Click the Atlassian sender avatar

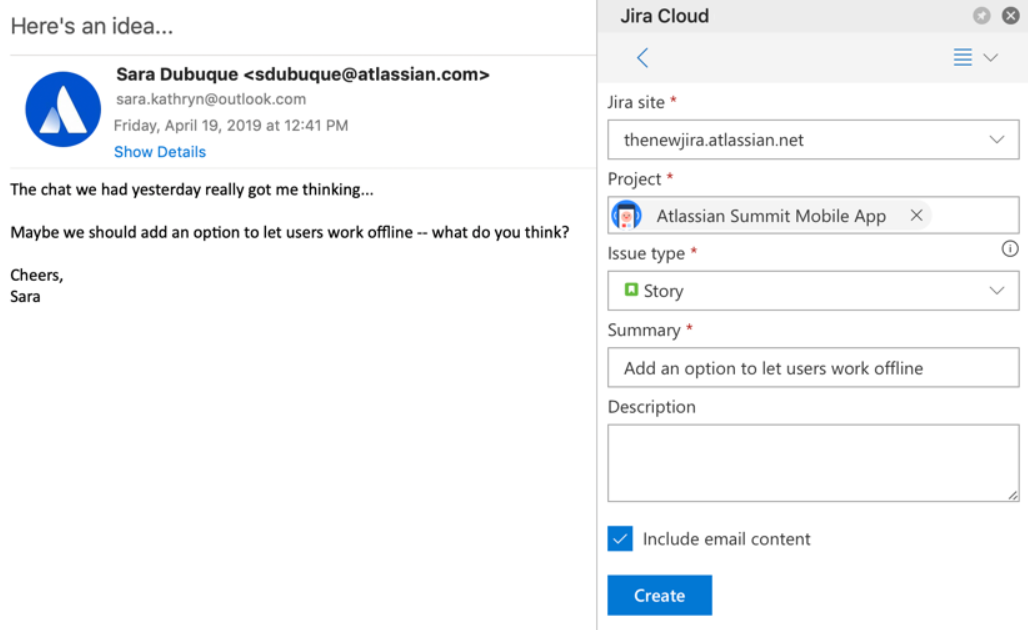[63, 109]
